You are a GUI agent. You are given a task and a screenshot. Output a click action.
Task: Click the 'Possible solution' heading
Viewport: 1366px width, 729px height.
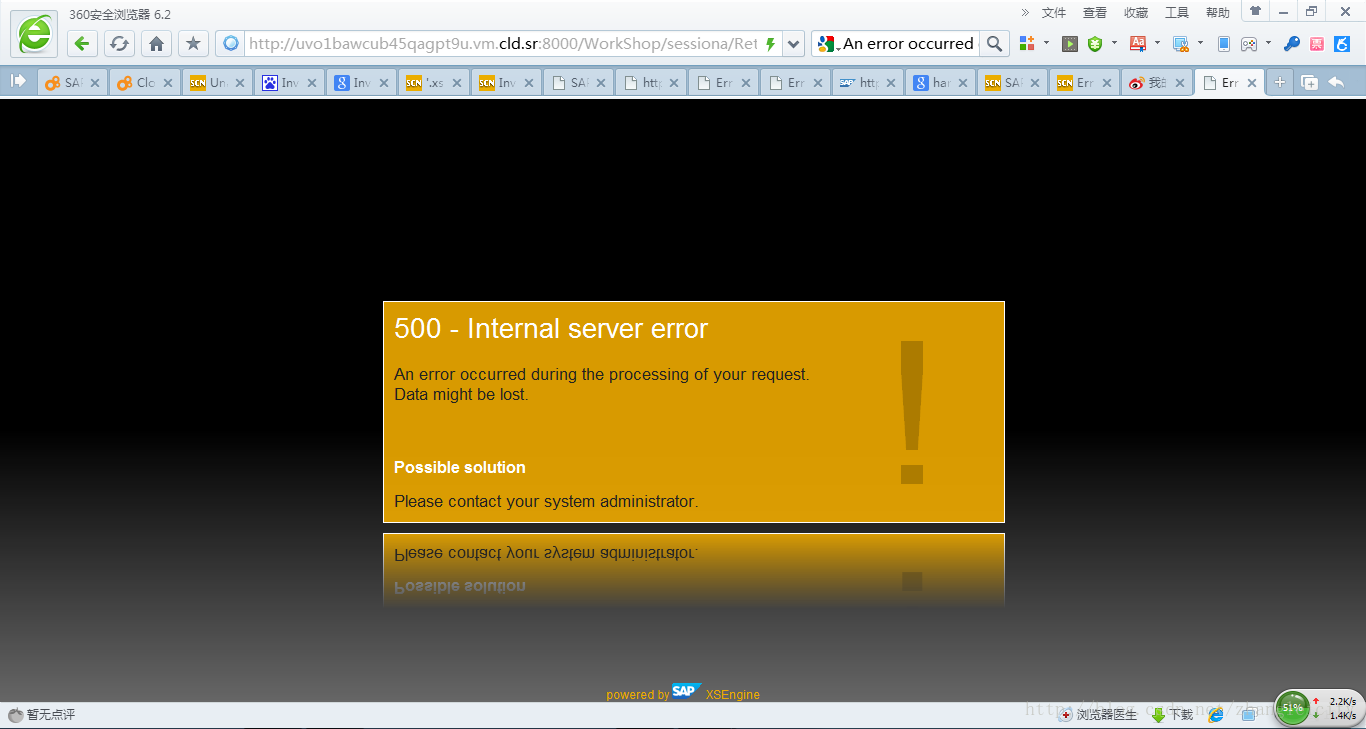click(460, 467)
